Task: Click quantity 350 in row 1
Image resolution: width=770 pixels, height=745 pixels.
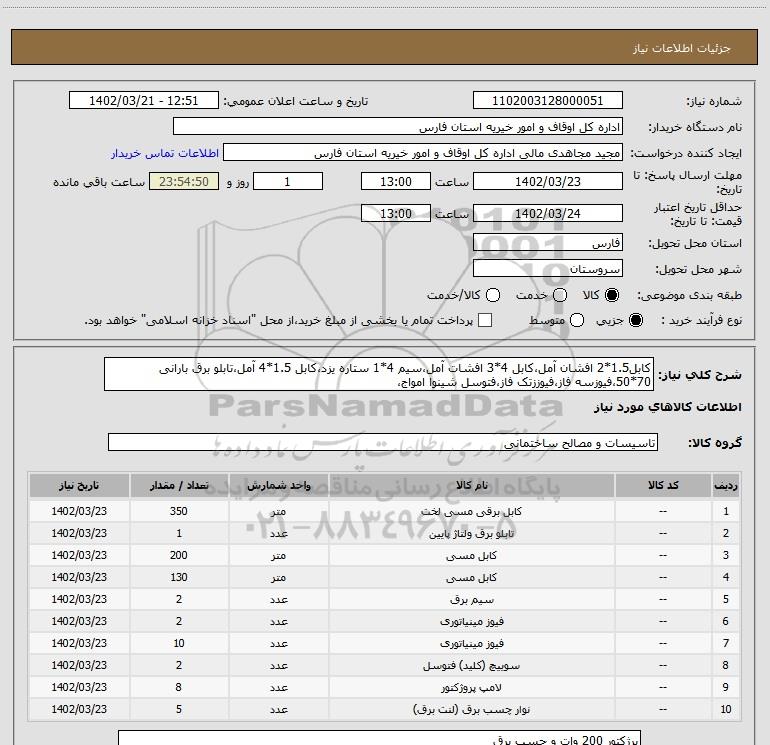Action: point(179,511)
